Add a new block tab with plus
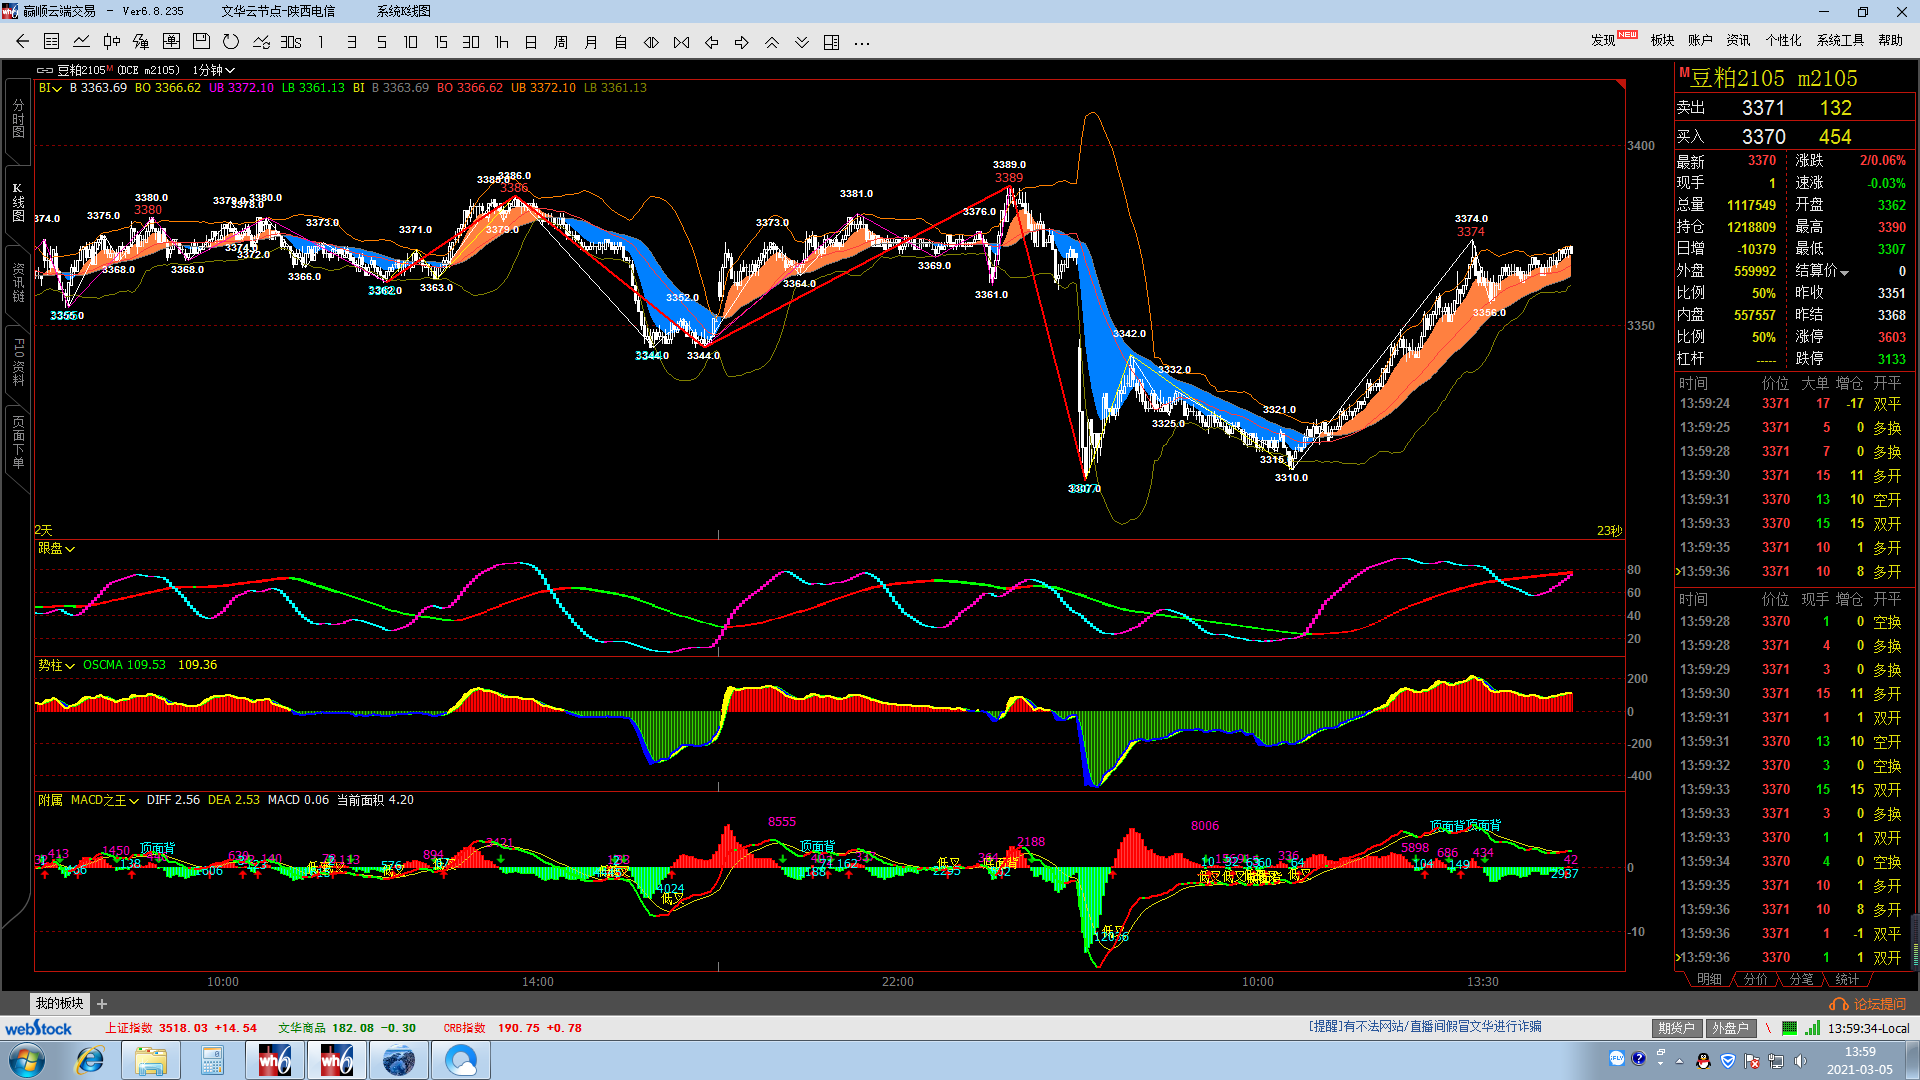The width and height of the screenshot is (1920, 1080). [102, 1004]
